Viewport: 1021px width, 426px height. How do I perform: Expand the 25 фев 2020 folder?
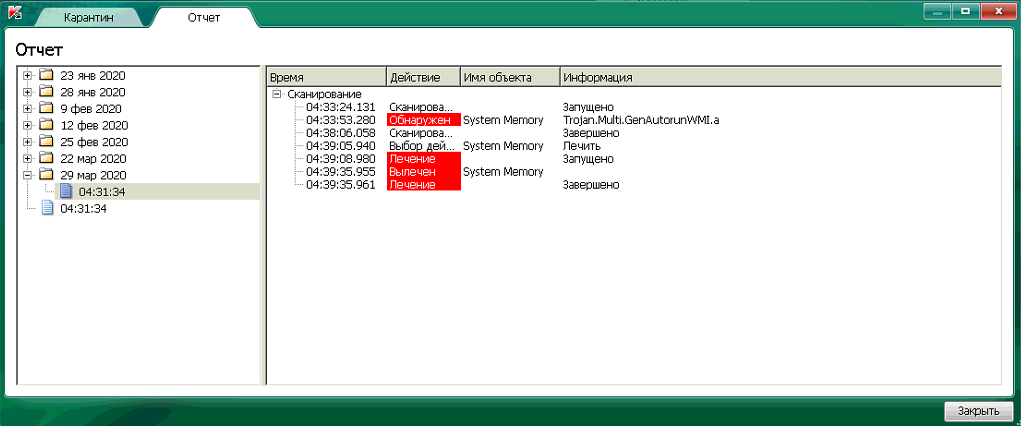point(27,141)
